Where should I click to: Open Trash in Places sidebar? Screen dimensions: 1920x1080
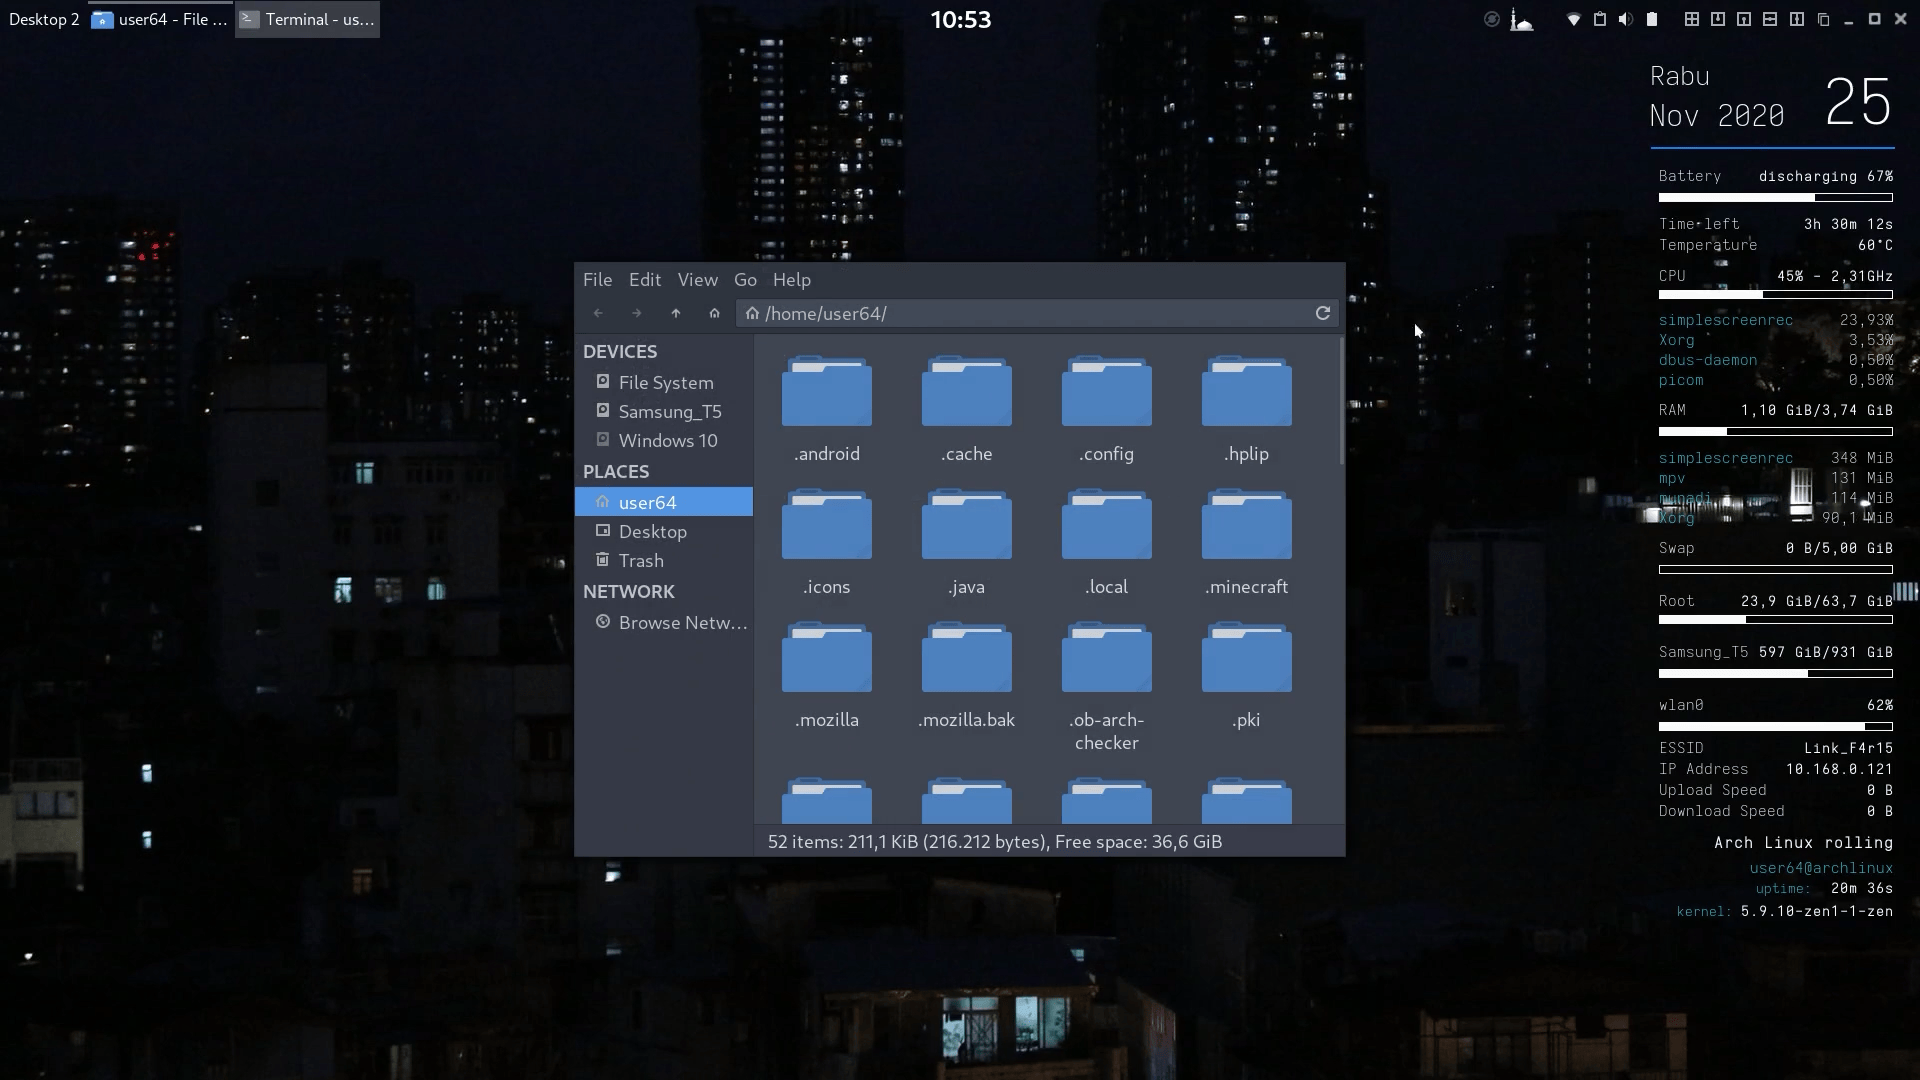(x=640, y=560)
